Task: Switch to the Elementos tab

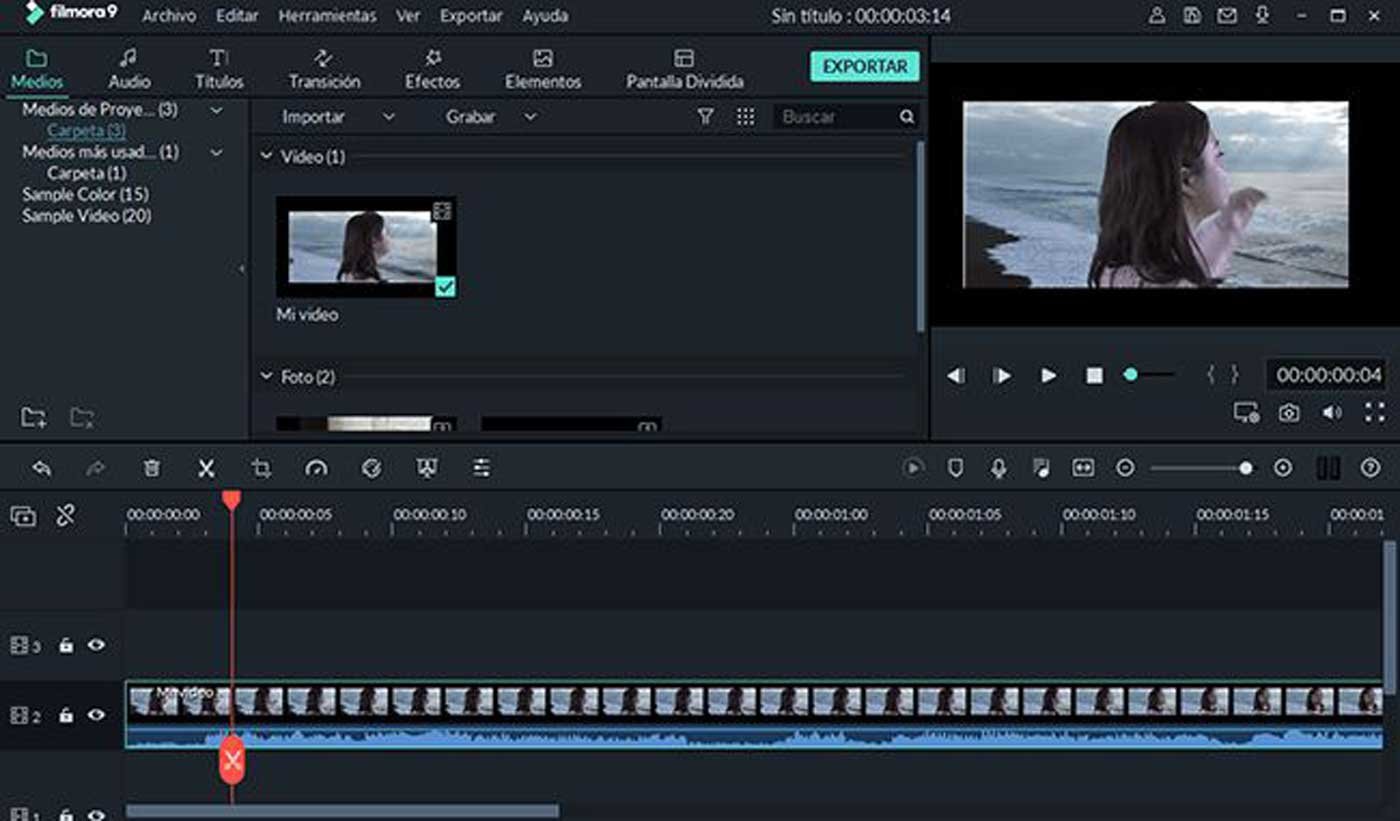Action: pos(543,69)
